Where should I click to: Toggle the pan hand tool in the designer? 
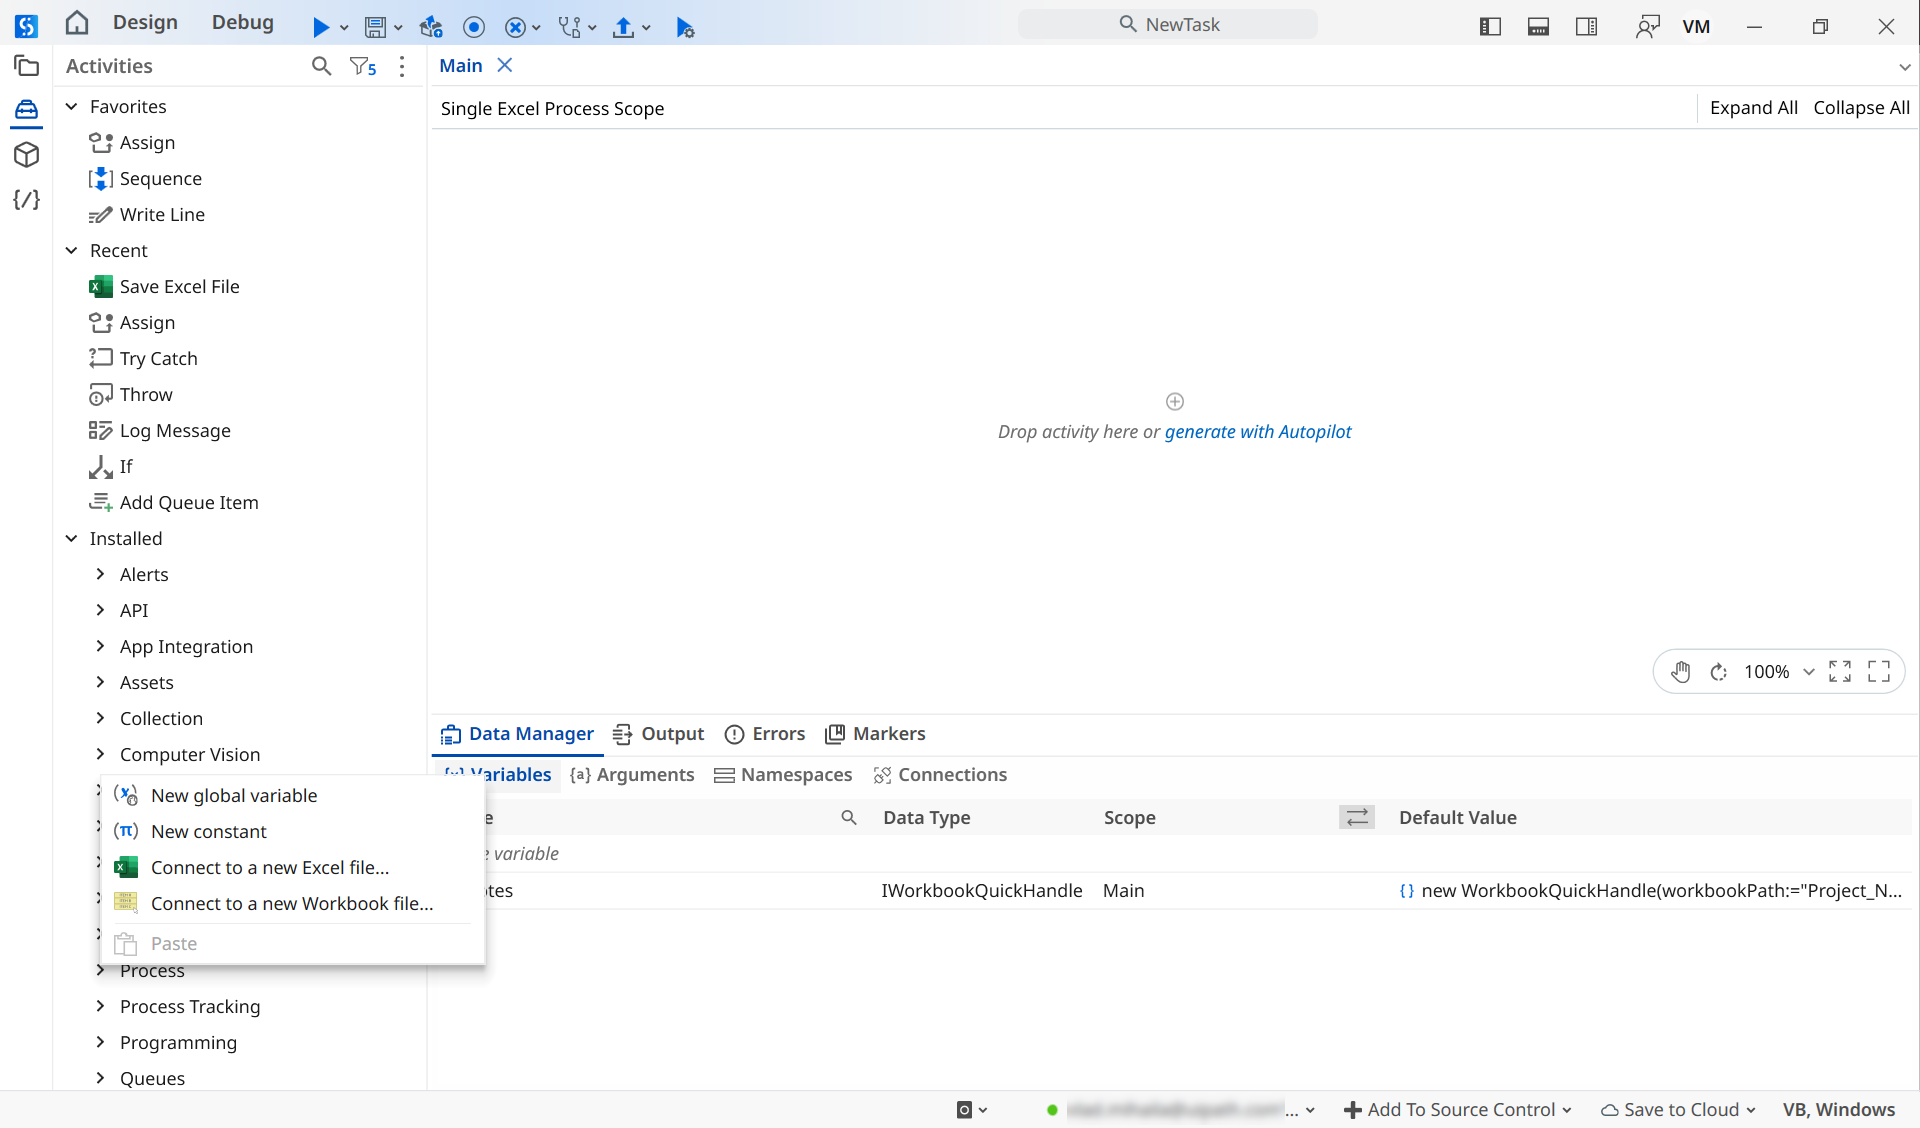1682,671
